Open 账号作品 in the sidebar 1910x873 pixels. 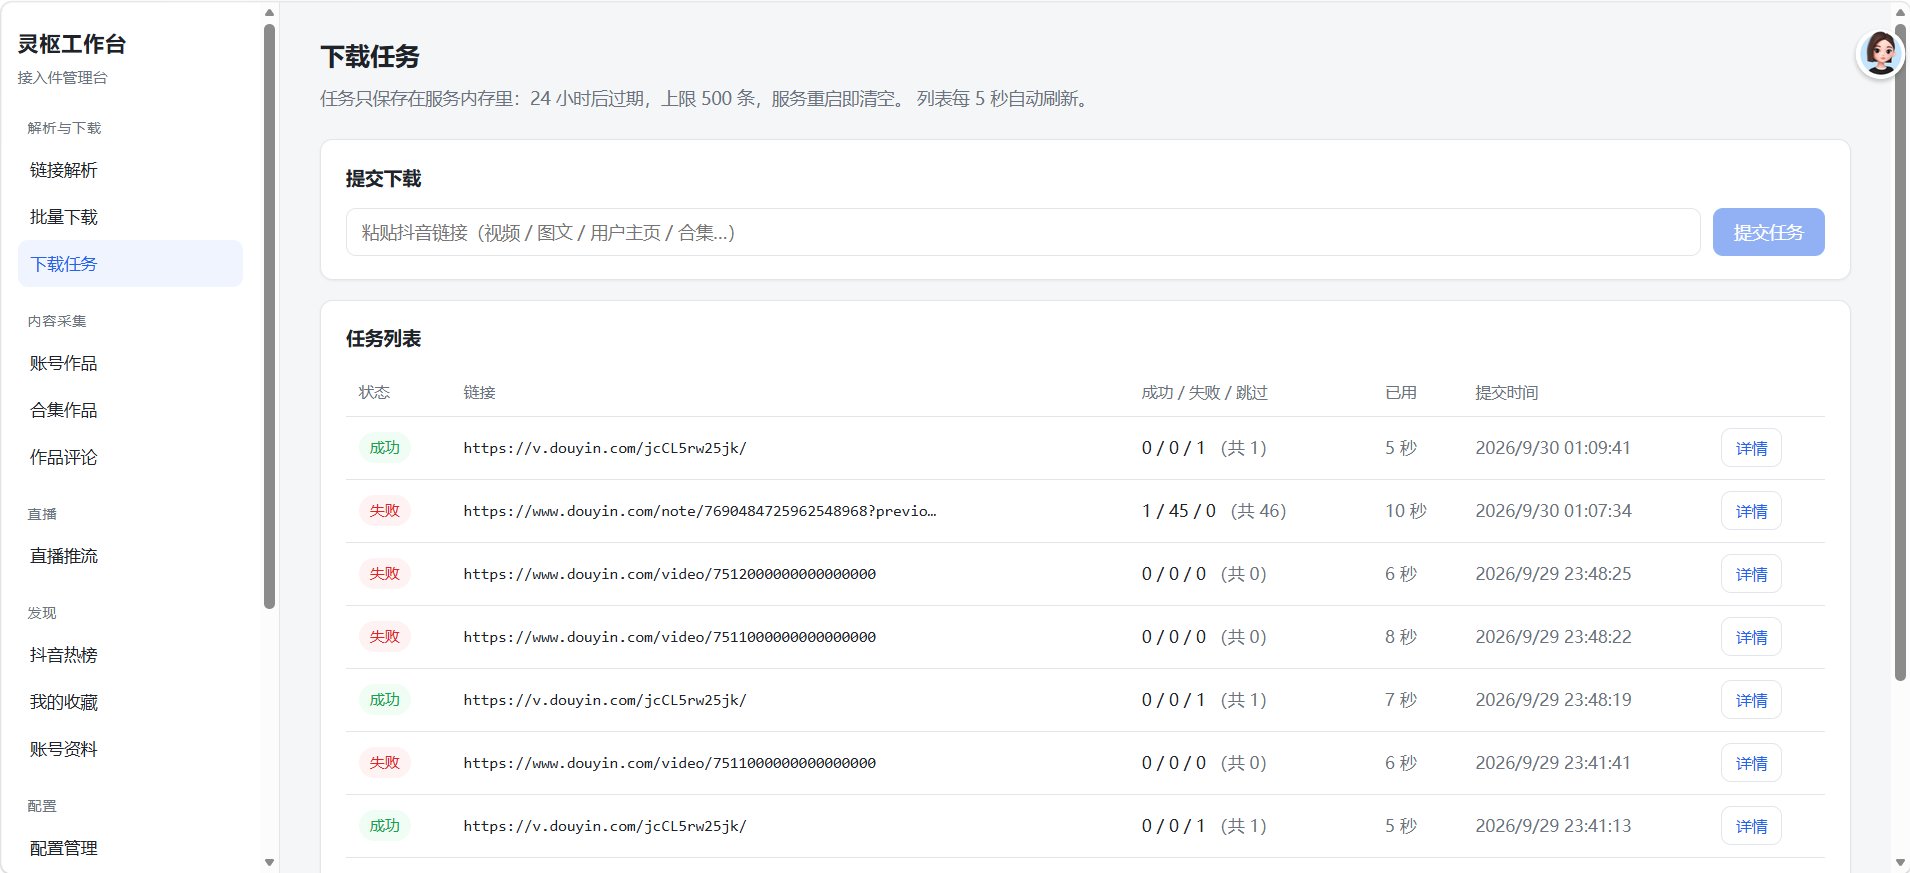click(x=130, y=363)
